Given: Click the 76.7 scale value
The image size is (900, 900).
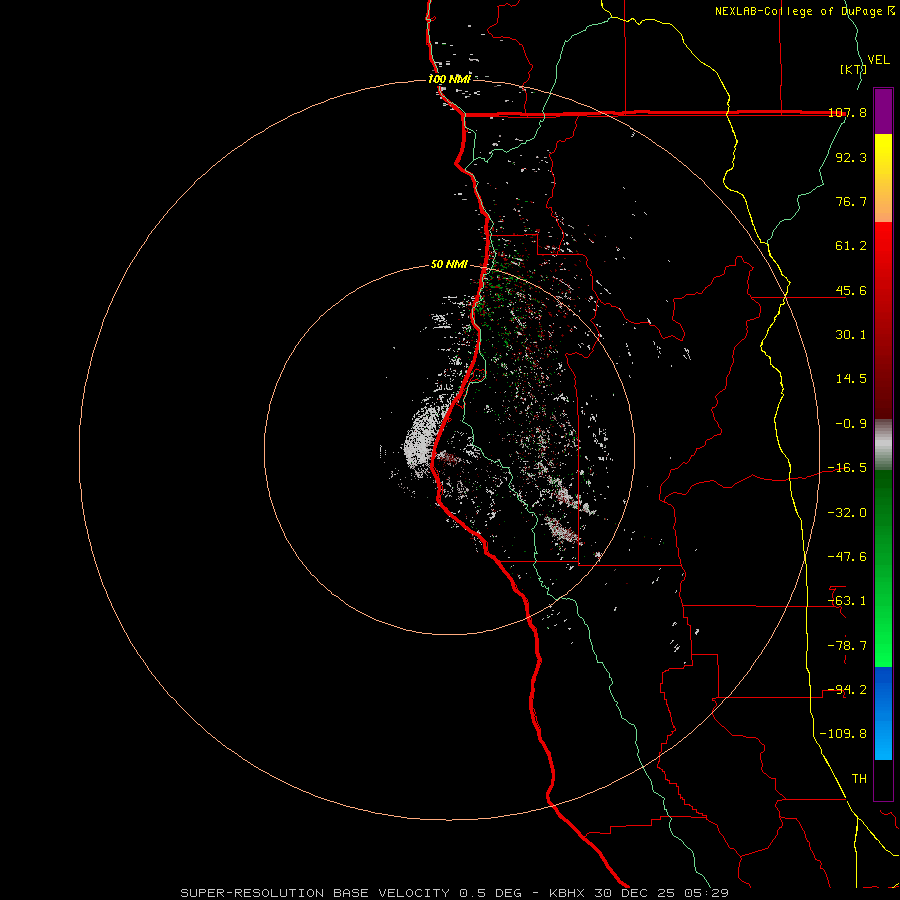Looking at the screenshot, I should click(851, 201).
